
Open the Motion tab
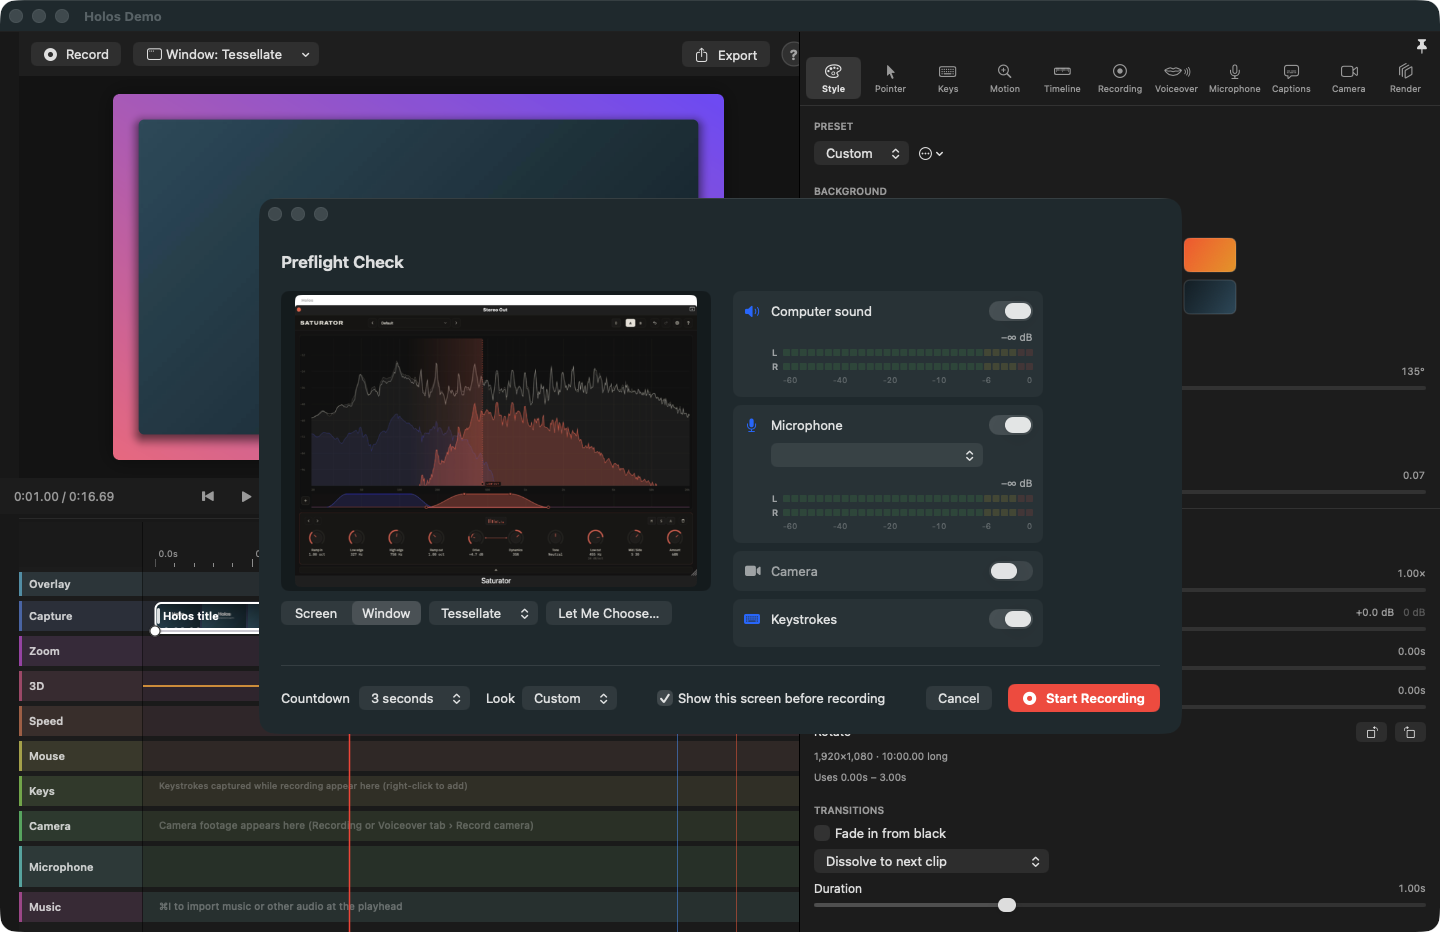tap(1005, 78)
